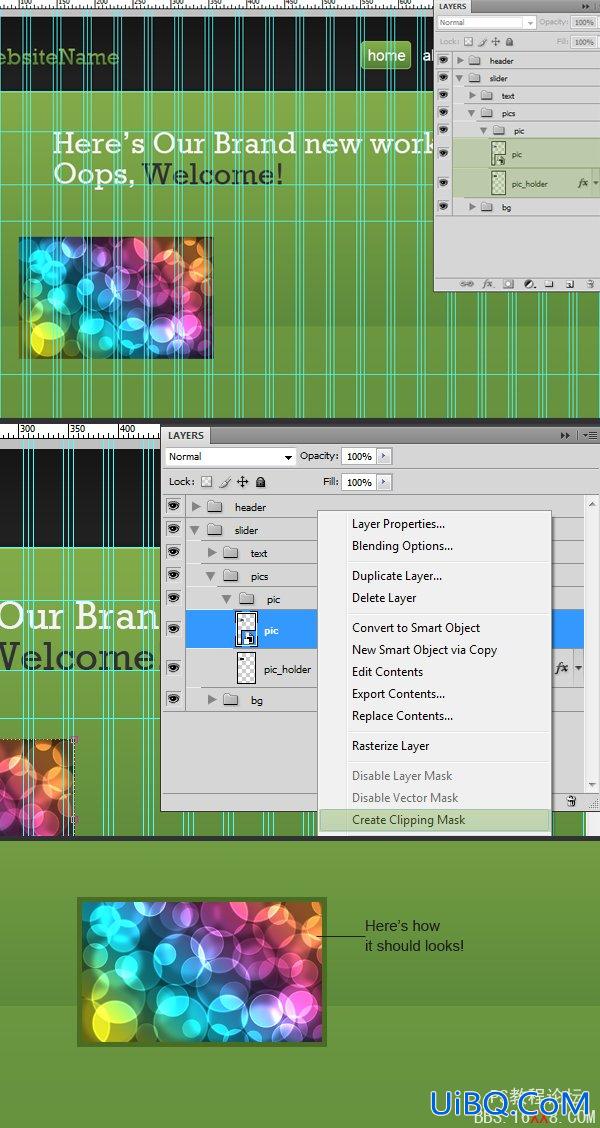Toggle pic_holder visibility in large Layers panel
Viewport: 600px width, 1128px height.
point(173,668)
